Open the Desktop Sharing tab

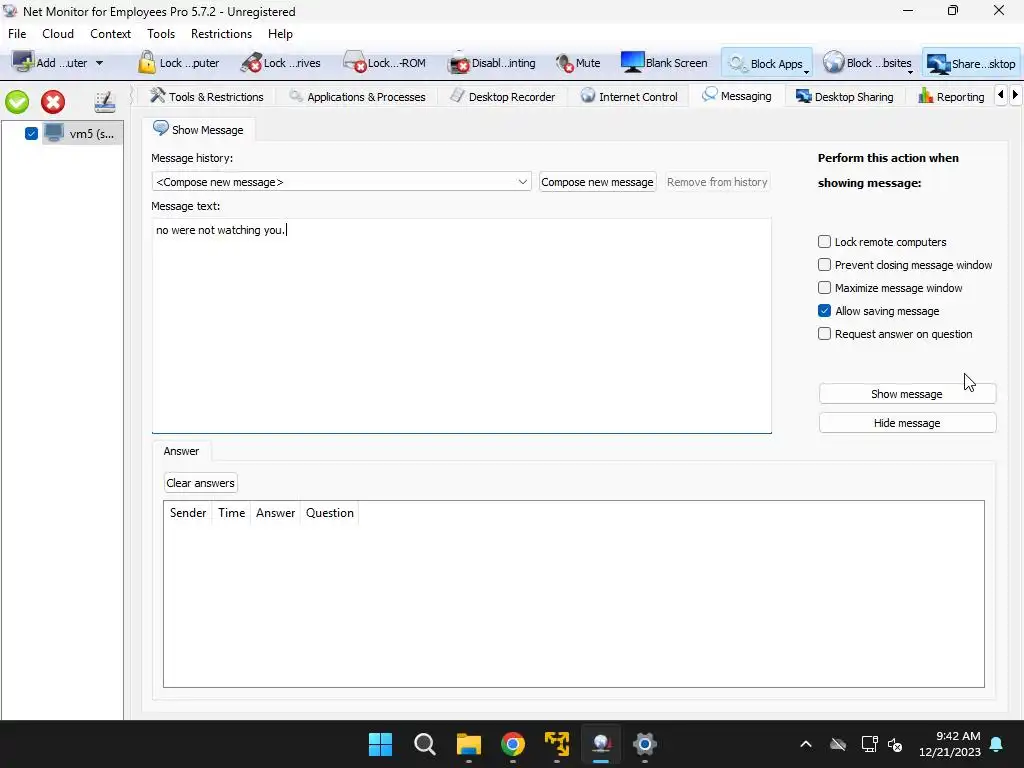[844, 97]
